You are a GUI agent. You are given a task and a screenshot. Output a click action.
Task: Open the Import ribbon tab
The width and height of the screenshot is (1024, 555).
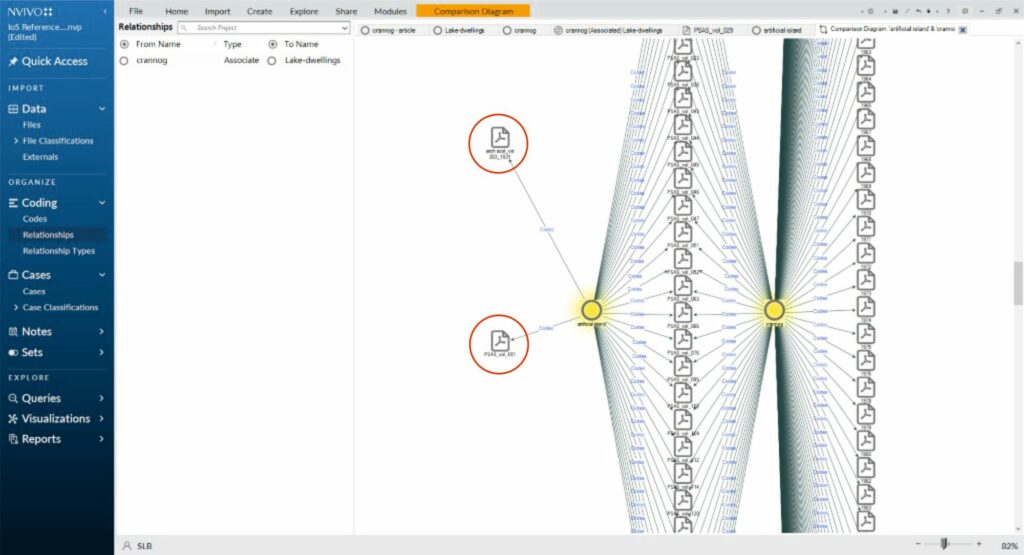217,11
